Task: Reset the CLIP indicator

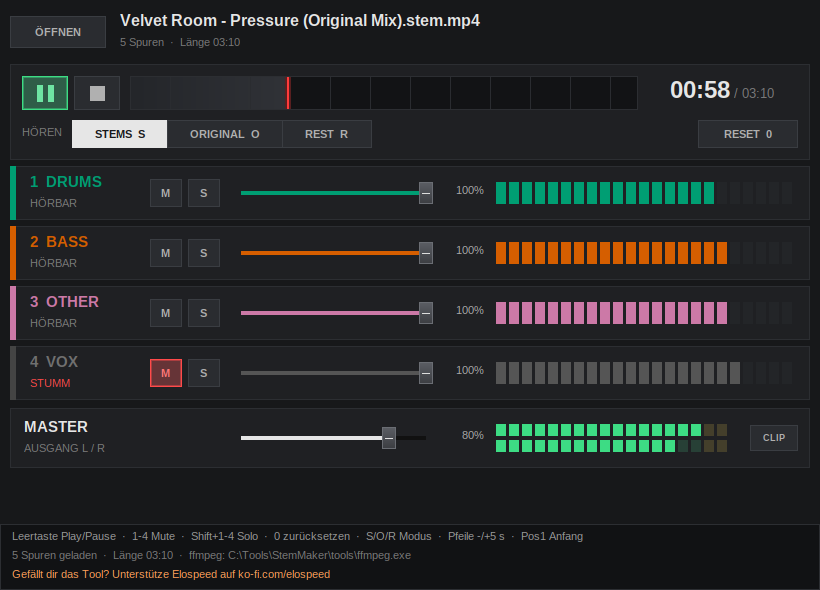Action: (773, 438)
